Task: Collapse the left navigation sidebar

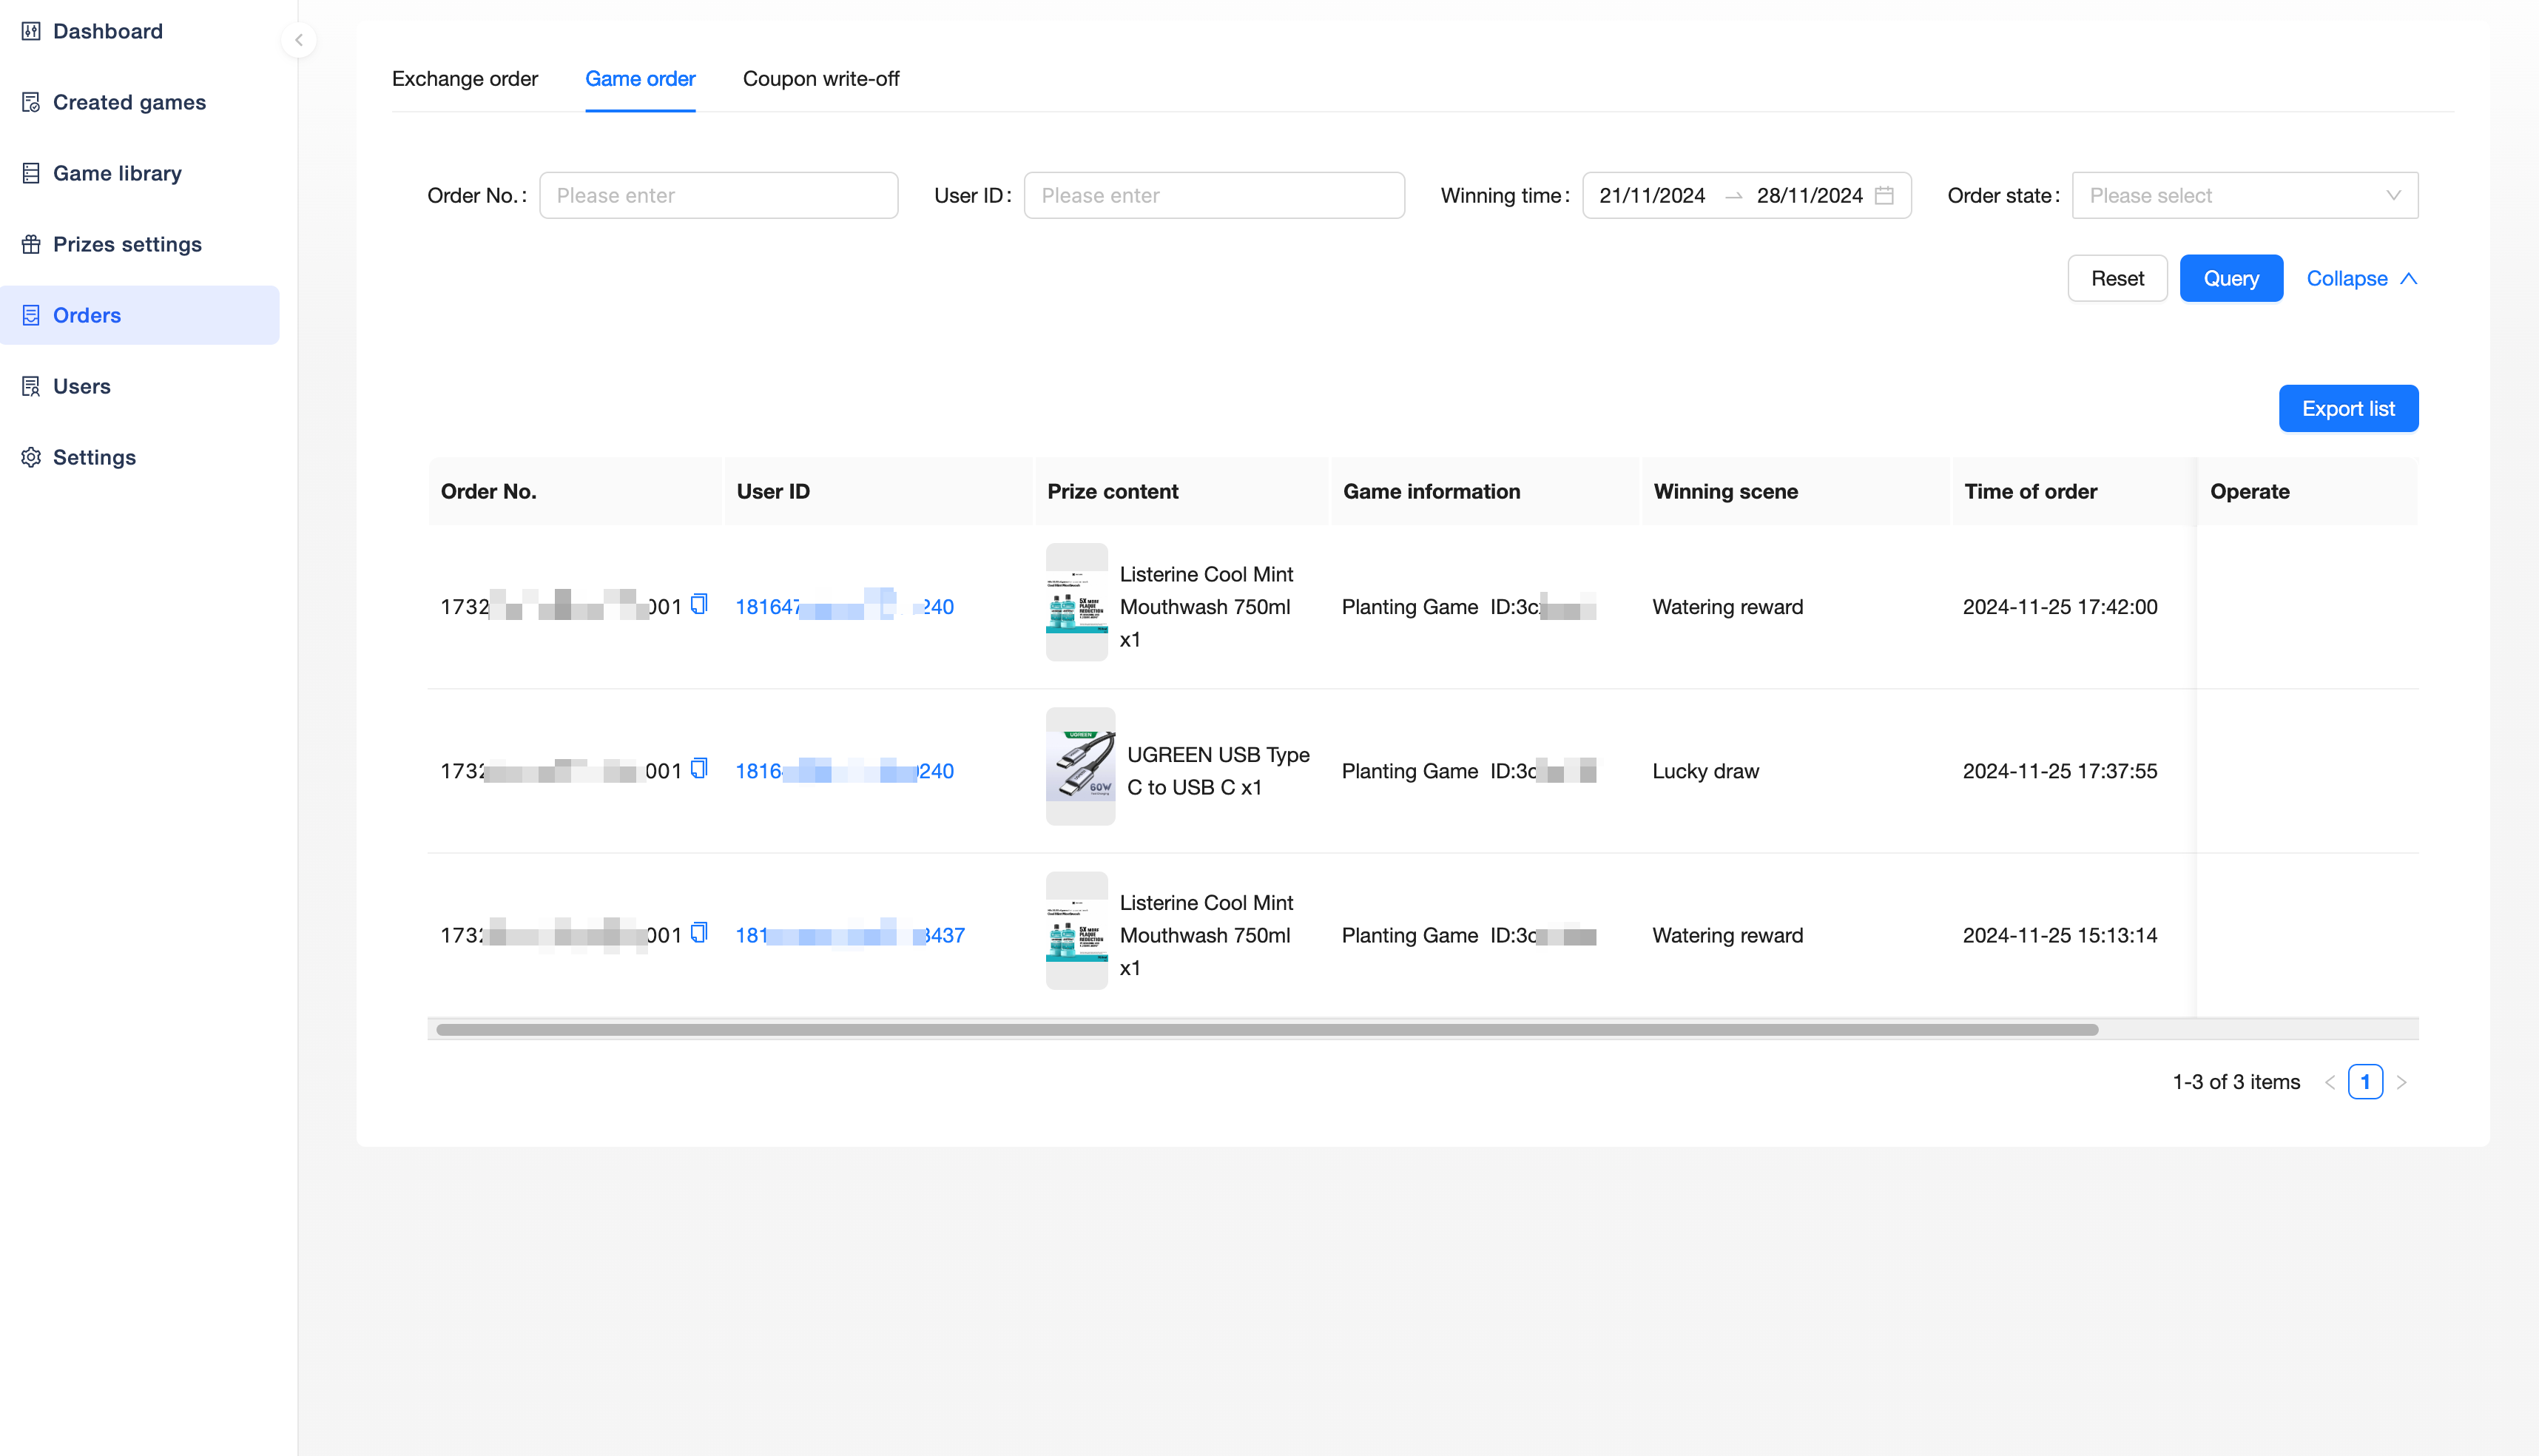Action: click(298, 40)
